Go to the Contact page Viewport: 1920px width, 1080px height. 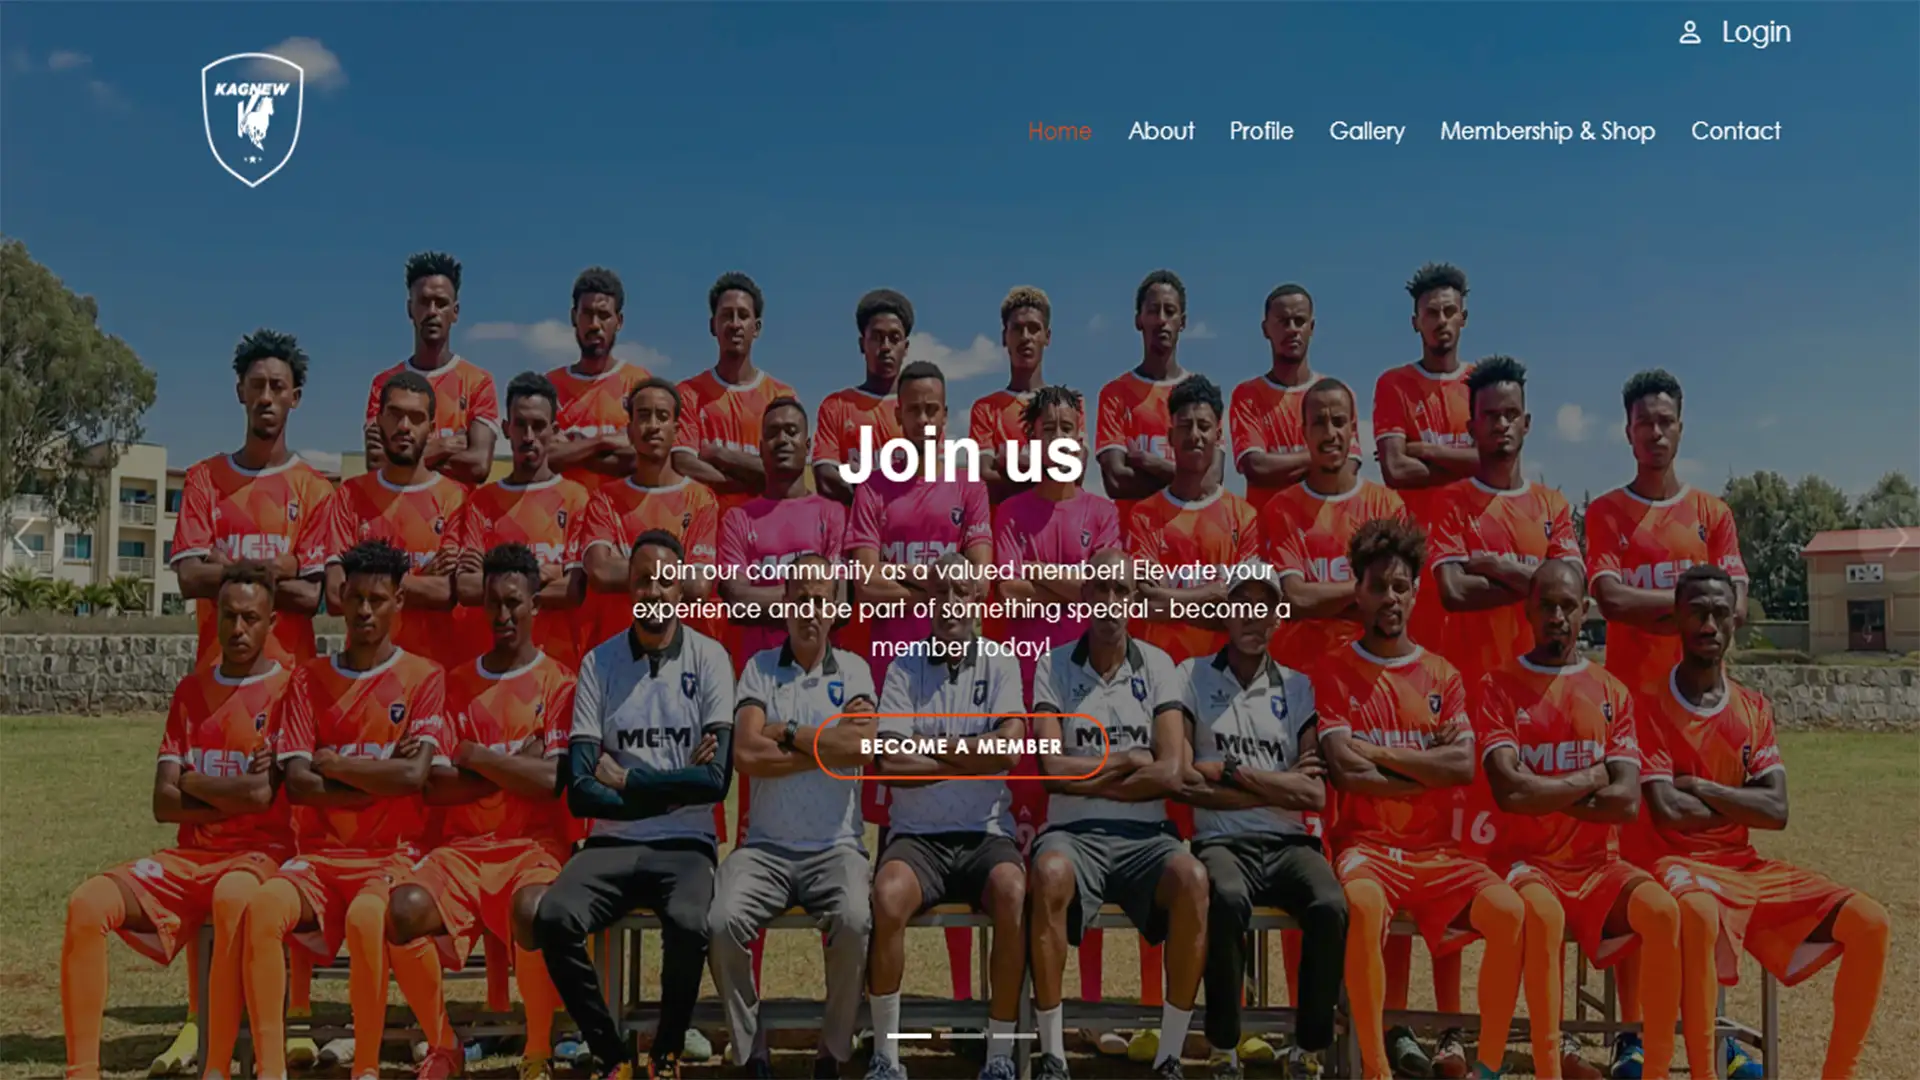pos(1735,131)
